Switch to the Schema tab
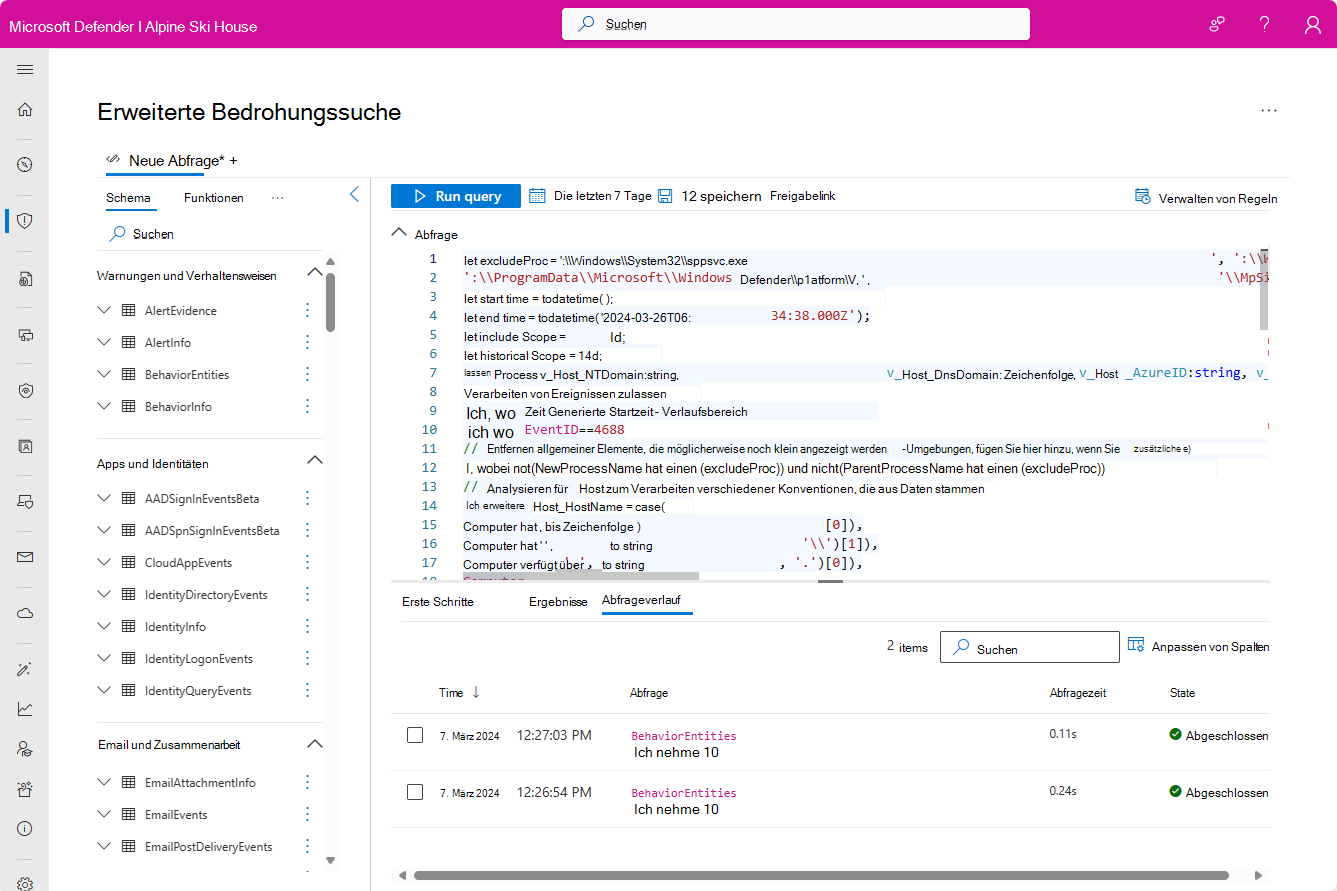1337x891 pixels. click(x=128, y=198)
